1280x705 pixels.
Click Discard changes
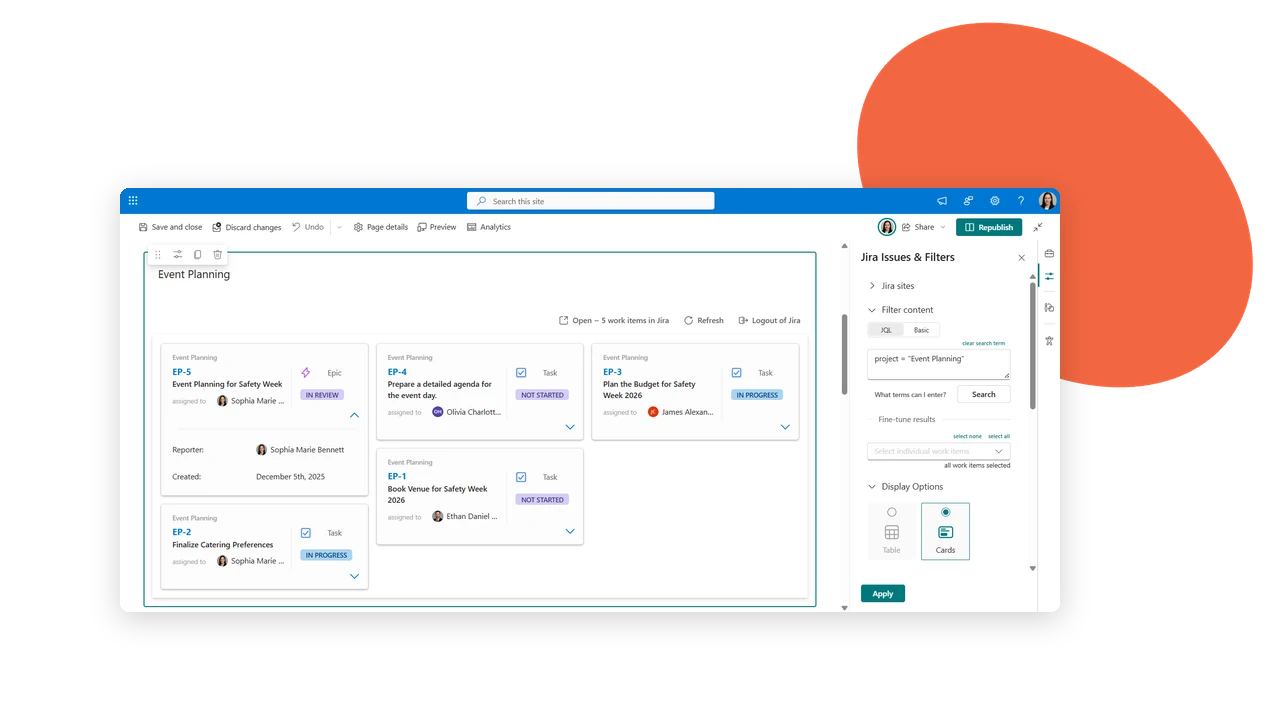click(x=247, y=227)
